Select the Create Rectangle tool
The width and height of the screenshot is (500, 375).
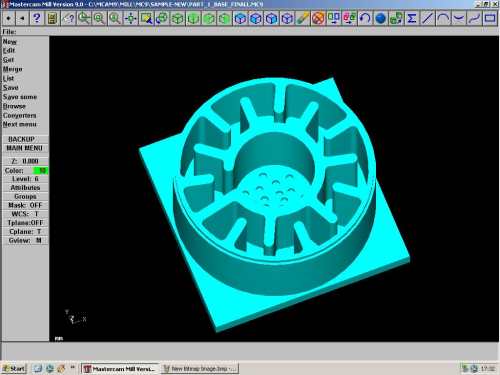490,18
